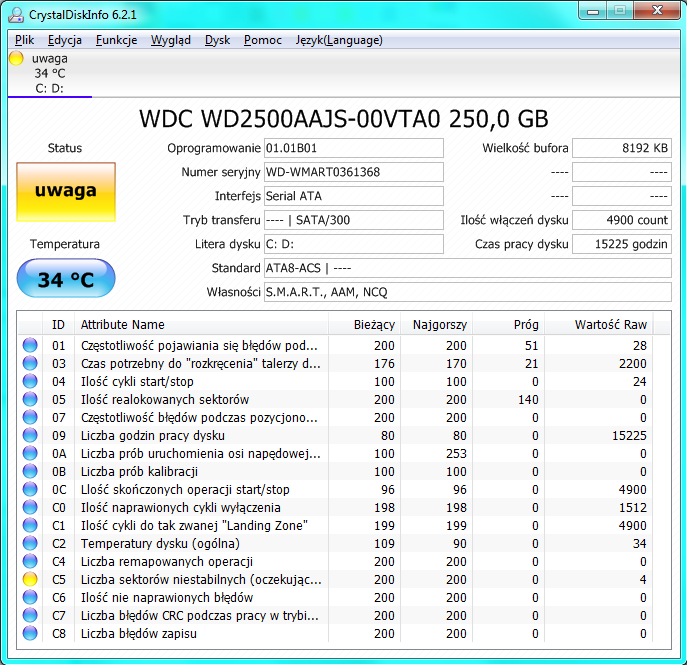Click the Attribute Name column header

point(202,325)
